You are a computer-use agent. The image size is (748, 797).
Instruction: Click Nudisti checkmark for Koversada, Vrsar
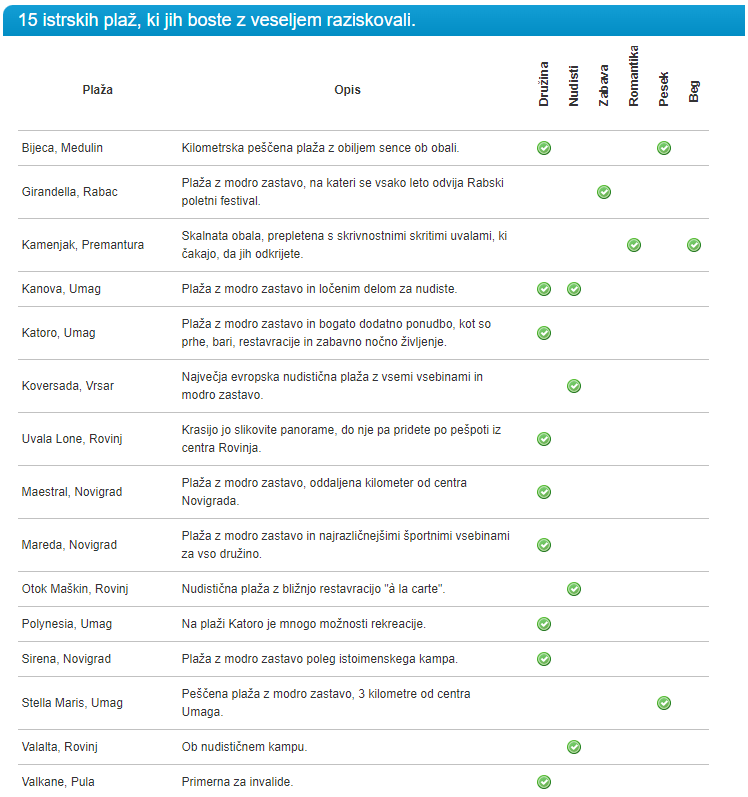pos(574,386)
